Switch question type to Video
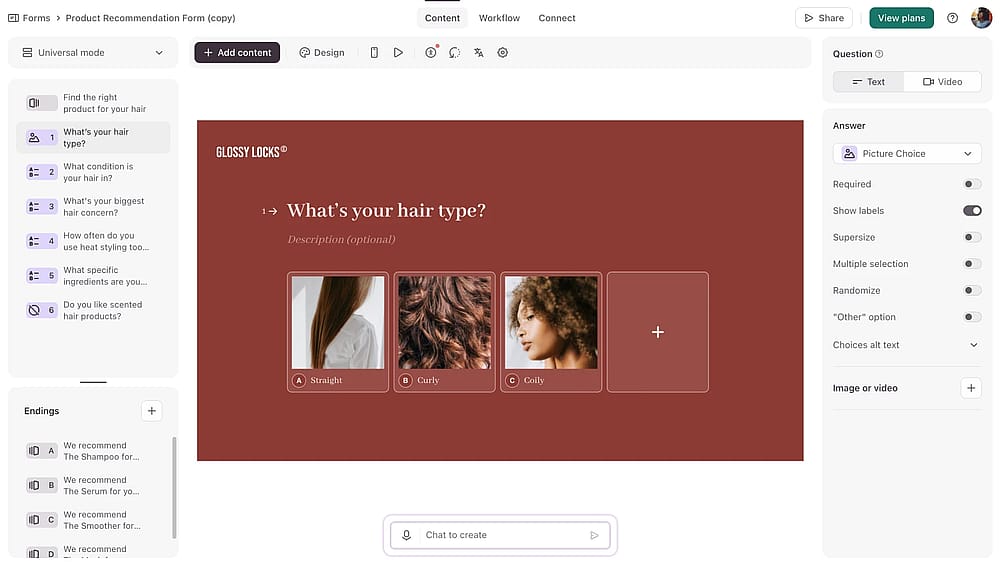The width and height of the screenshot is (1000, 566). [942, 82]
